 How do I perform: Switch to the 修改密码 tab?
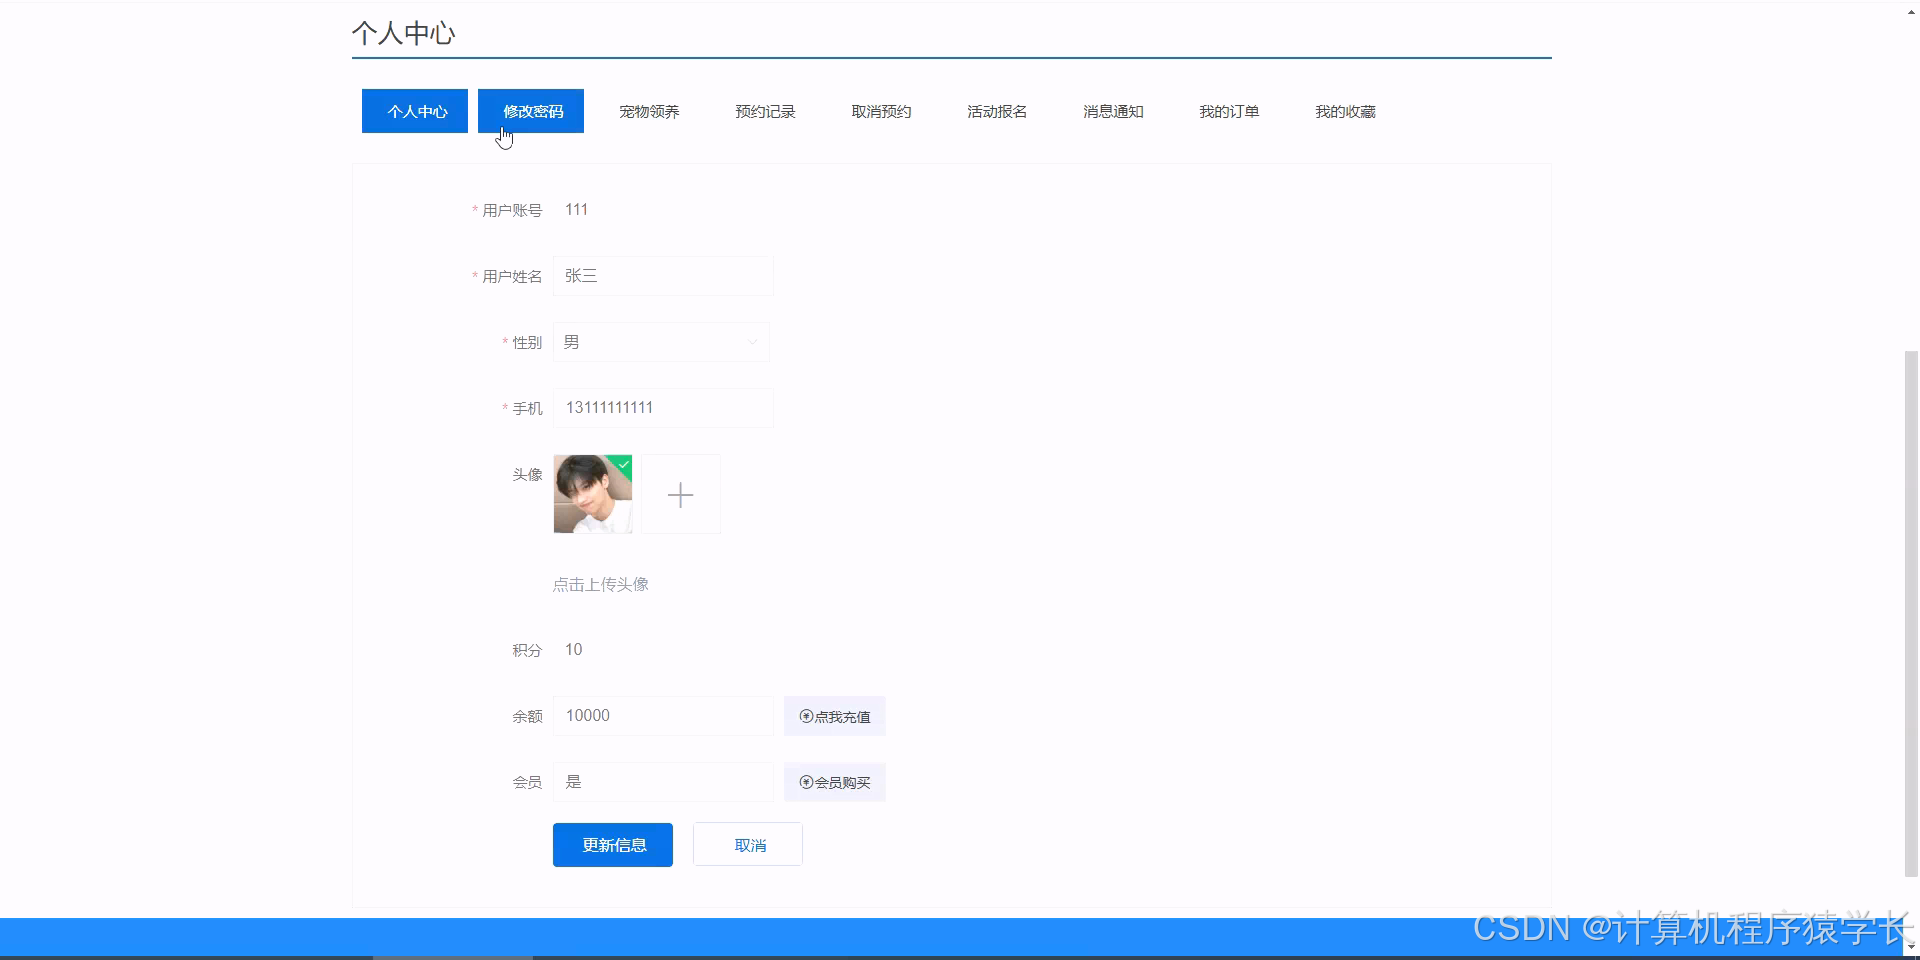point(531,111)
